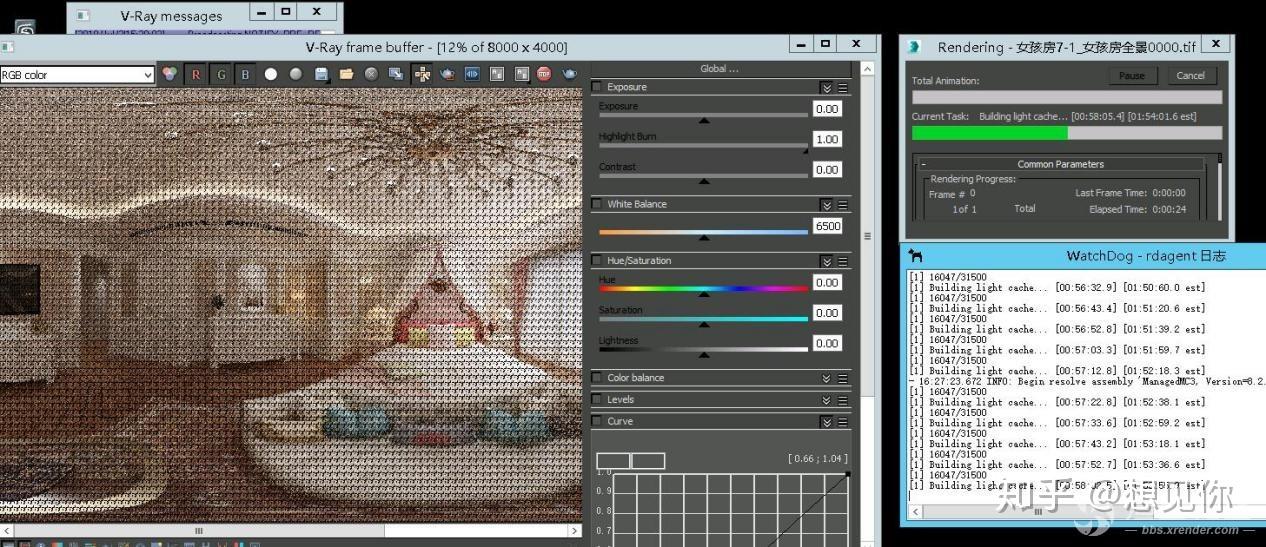The width and height of the screenshot is (1266, 547).
Task: Toggle the blue channel B button
Action: pyautogui.click(x=246, y=74)
